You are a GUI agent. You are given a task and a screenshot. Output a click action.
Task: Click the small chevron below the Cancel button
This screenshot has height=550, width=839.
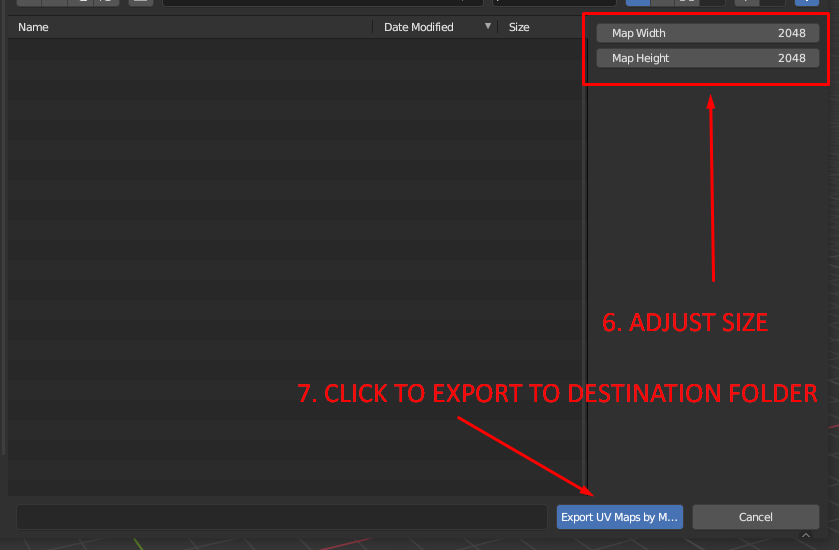pos(806,535)
